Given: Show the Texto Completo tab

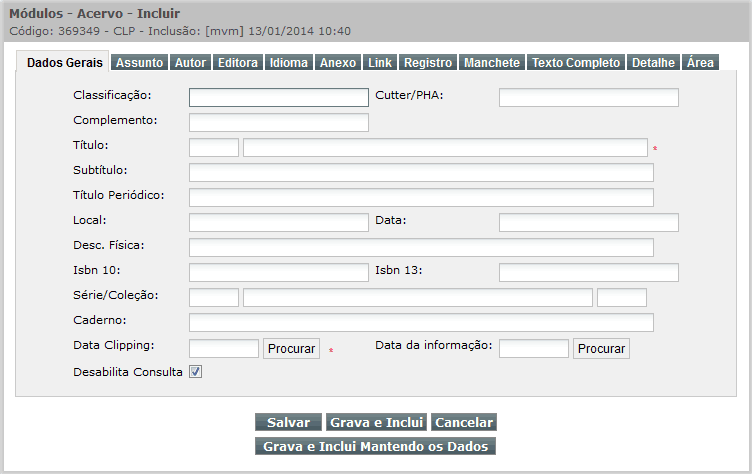Looking at the screenshot, I should point(576,62).
